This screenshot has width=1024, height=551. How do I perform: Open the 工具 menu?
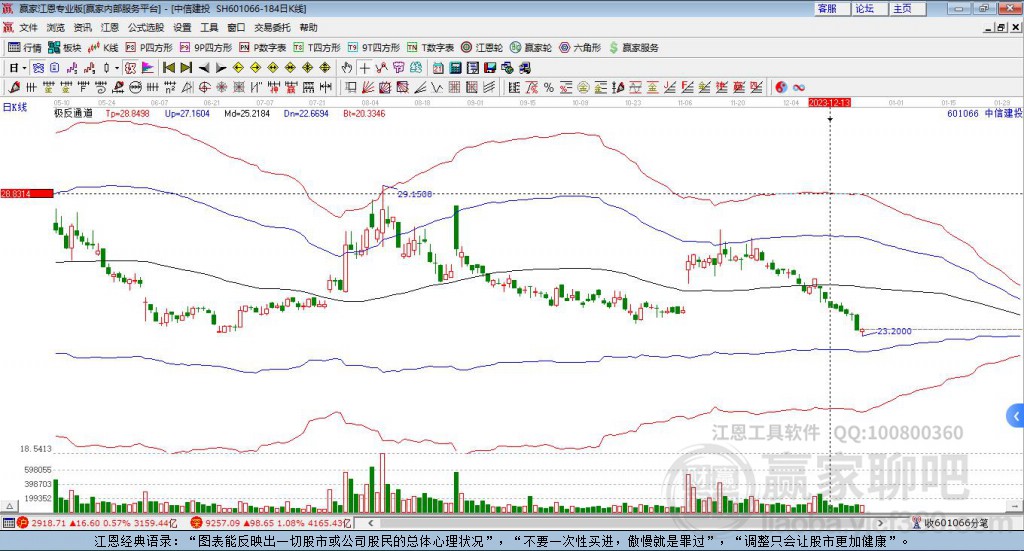[209, 27]
